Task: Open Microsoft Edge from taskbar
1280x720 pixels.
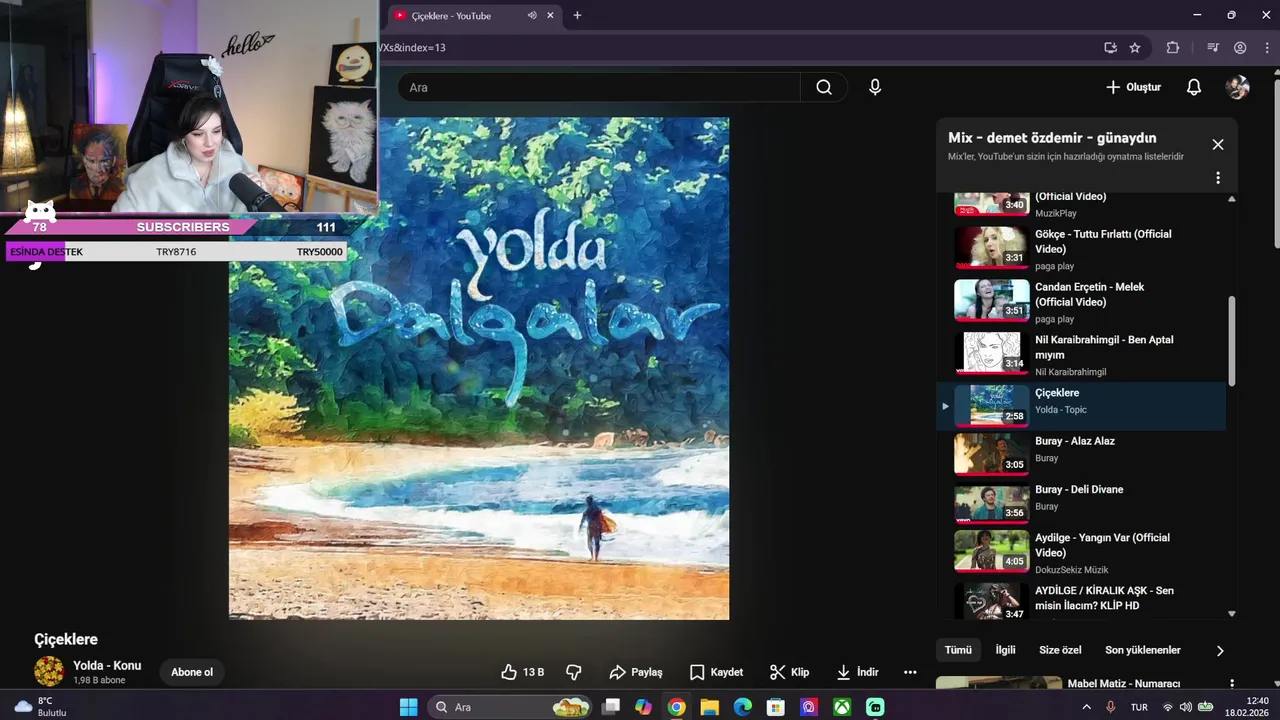Action: pyautogui.click(x=742, y=707)
